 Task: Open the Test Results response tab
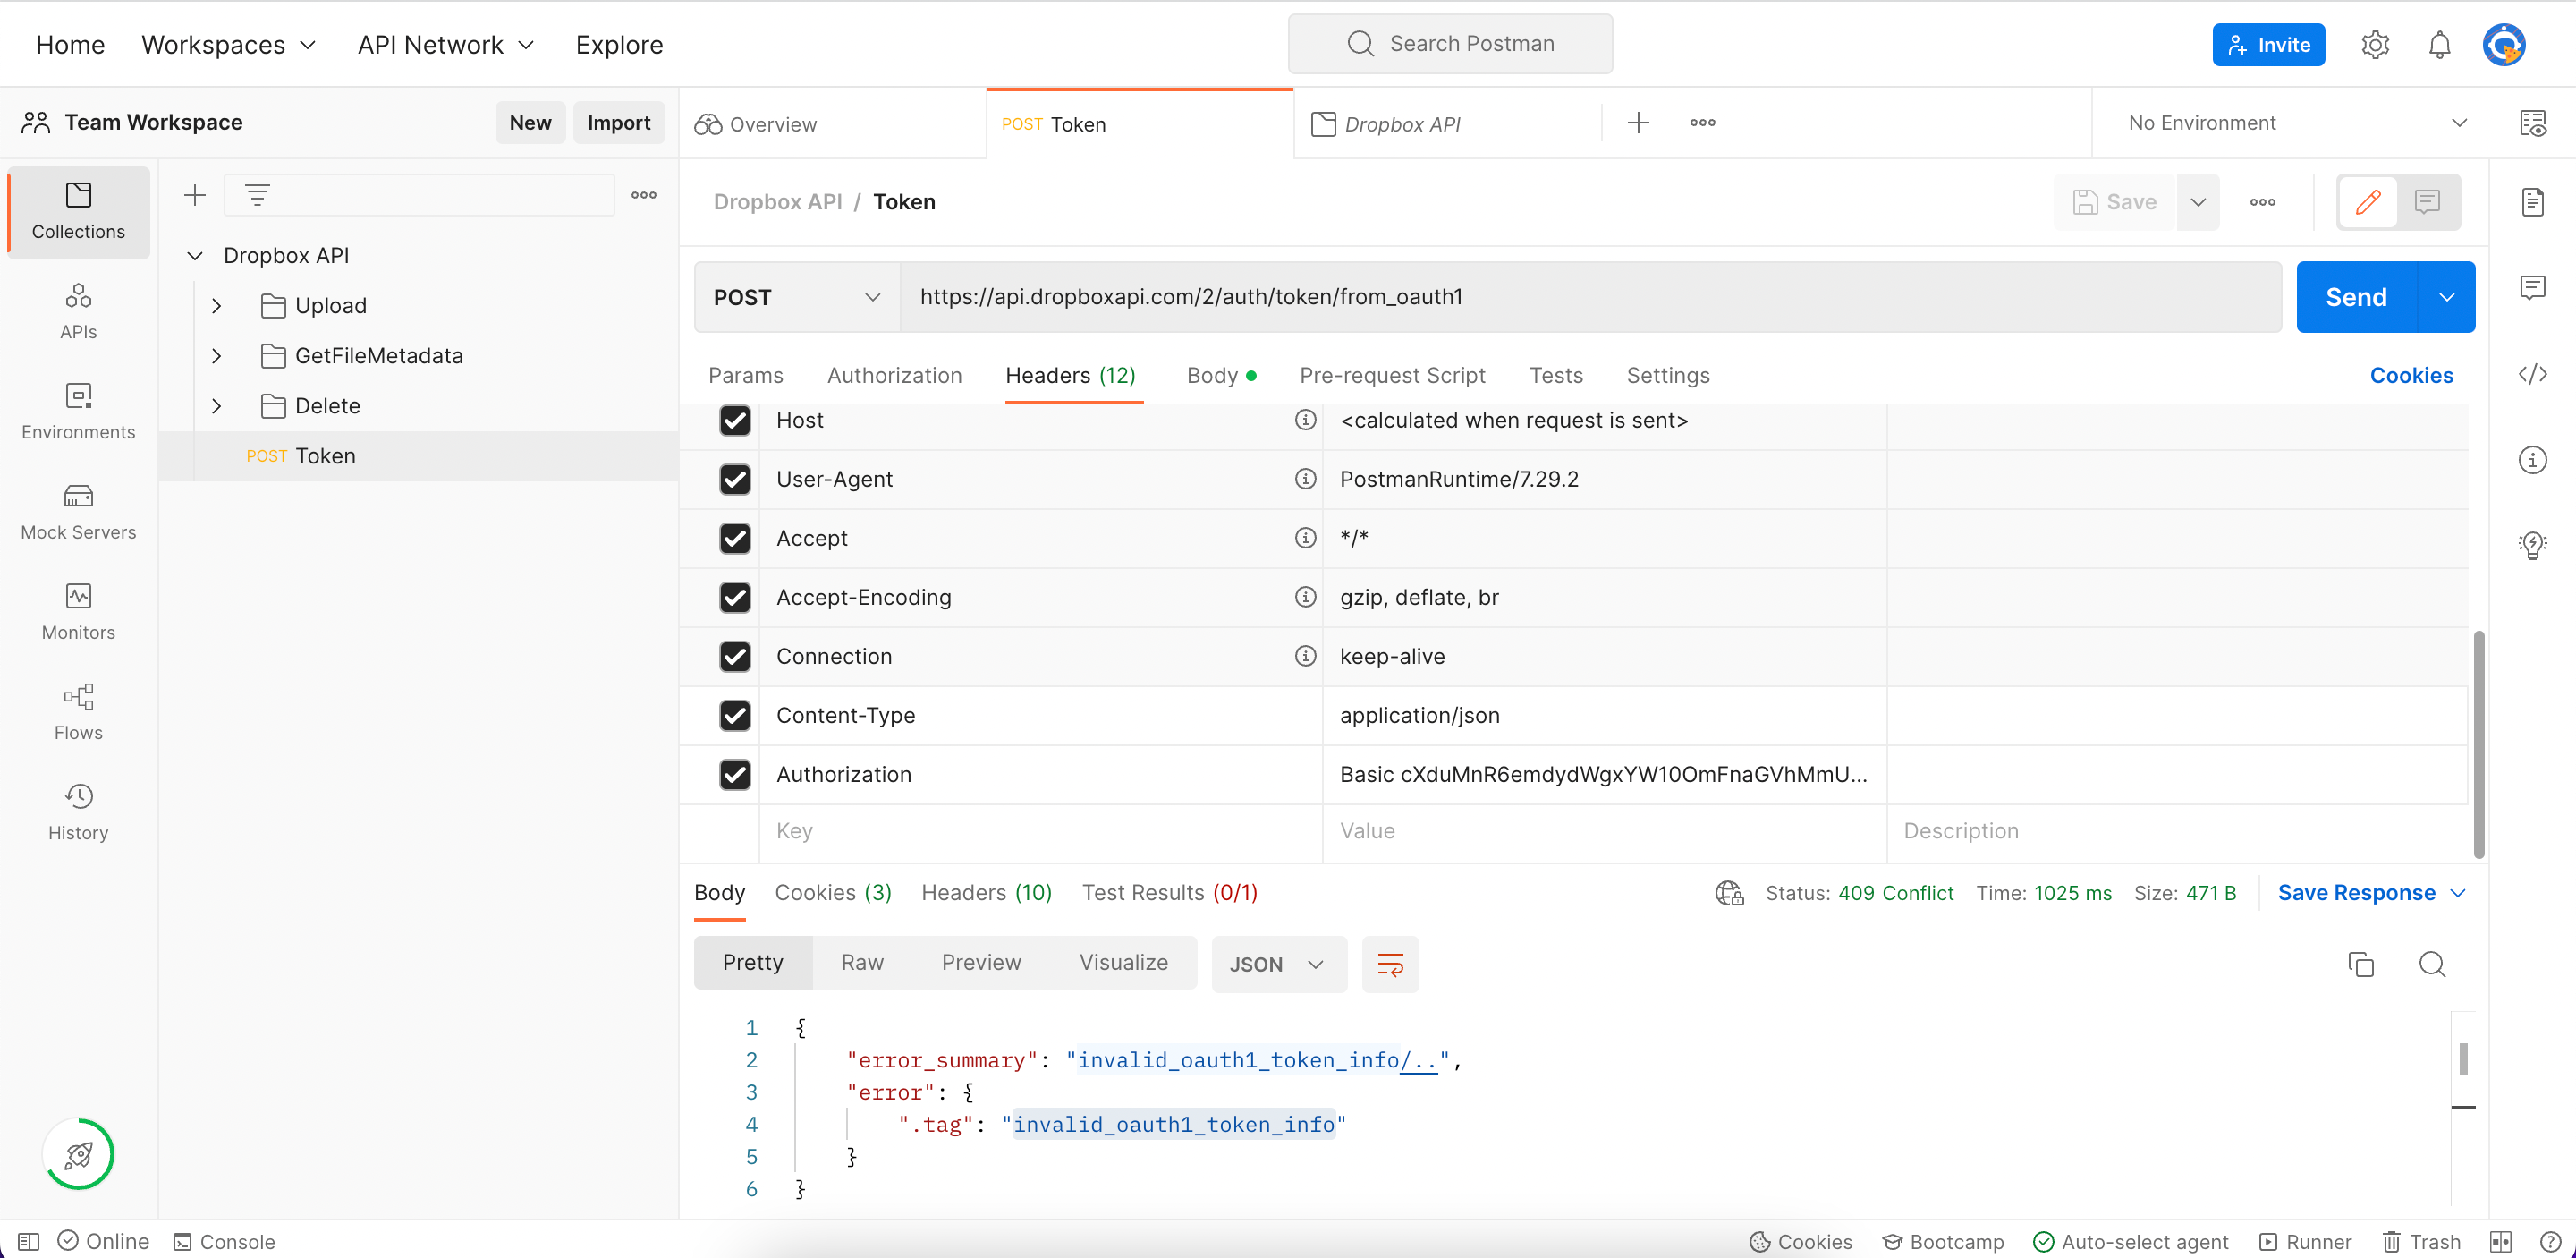1169,892
